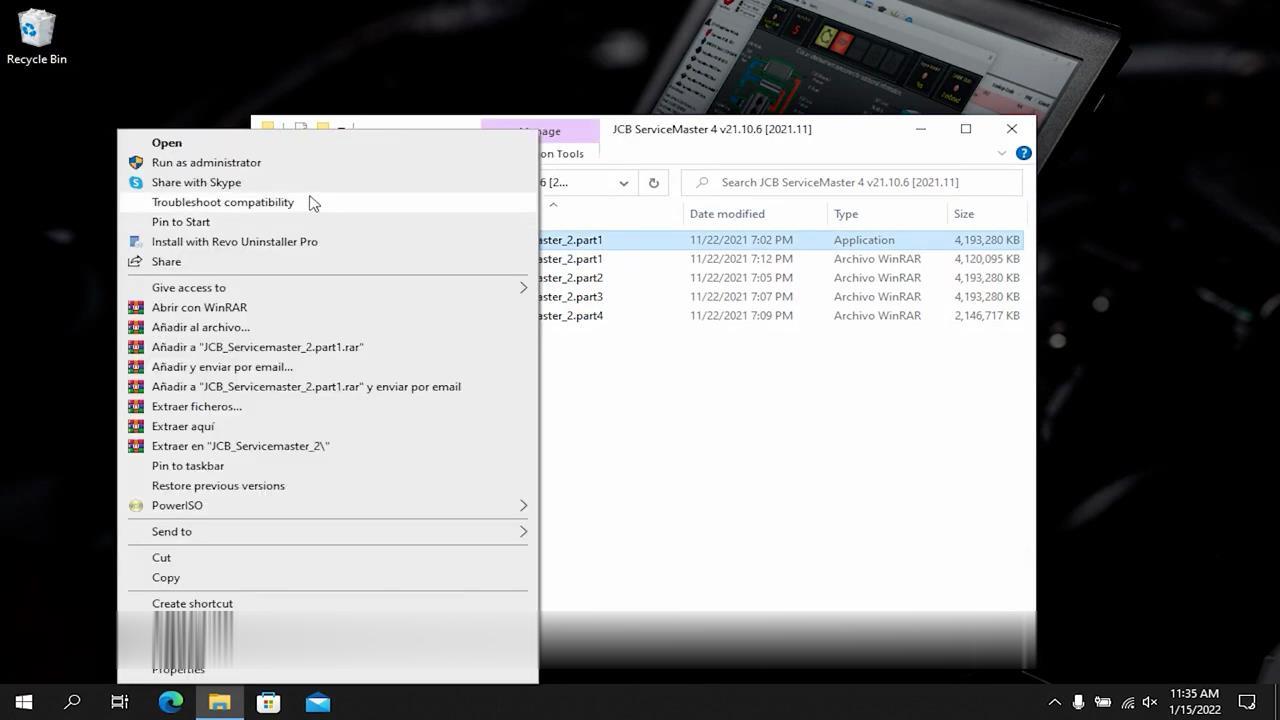Select the Application file row part1

(x=780, y=240)
